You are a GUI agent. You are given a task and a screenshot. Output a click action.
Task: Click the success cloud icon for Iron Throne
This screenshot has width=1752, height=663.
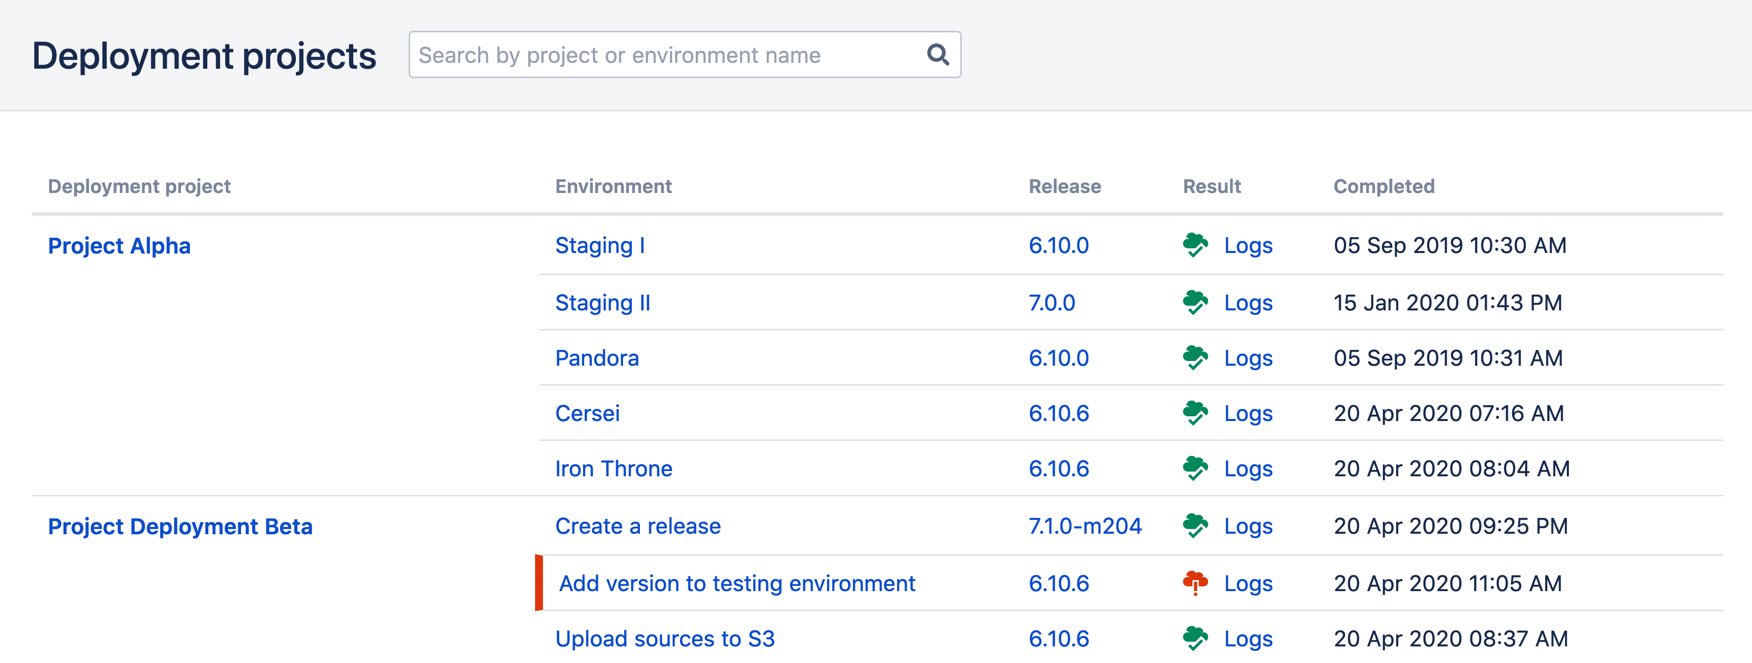pyautogui.click(x=1195, y=468)
